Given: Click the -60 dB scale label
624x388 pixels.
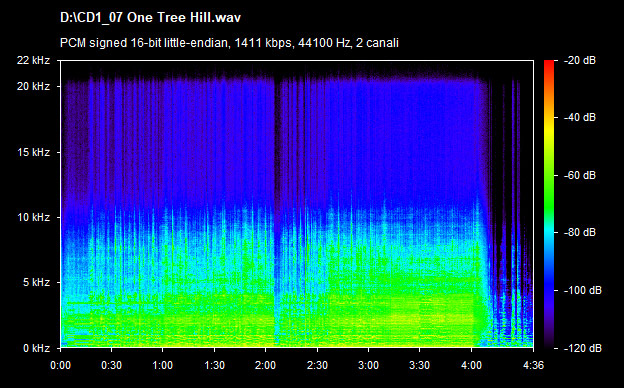Looking at the screenshot, I should tap(580, 175).
